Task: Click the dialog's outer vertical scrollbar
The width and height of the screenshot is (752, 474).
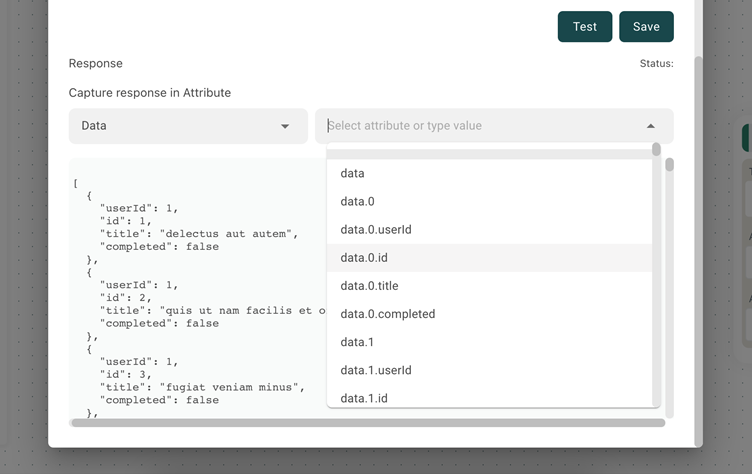Action: click(x=699, y=252)
